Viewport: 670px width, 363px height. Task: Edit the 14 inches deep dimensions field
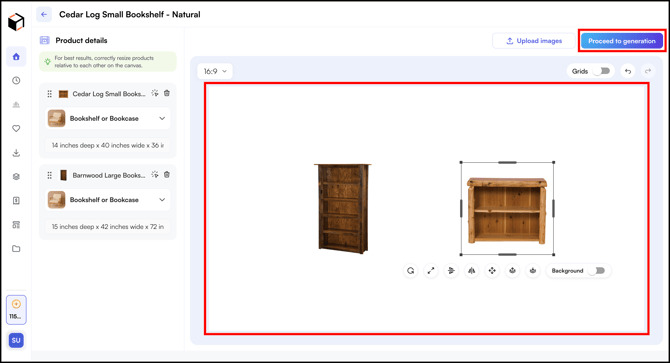coord(108,145)
